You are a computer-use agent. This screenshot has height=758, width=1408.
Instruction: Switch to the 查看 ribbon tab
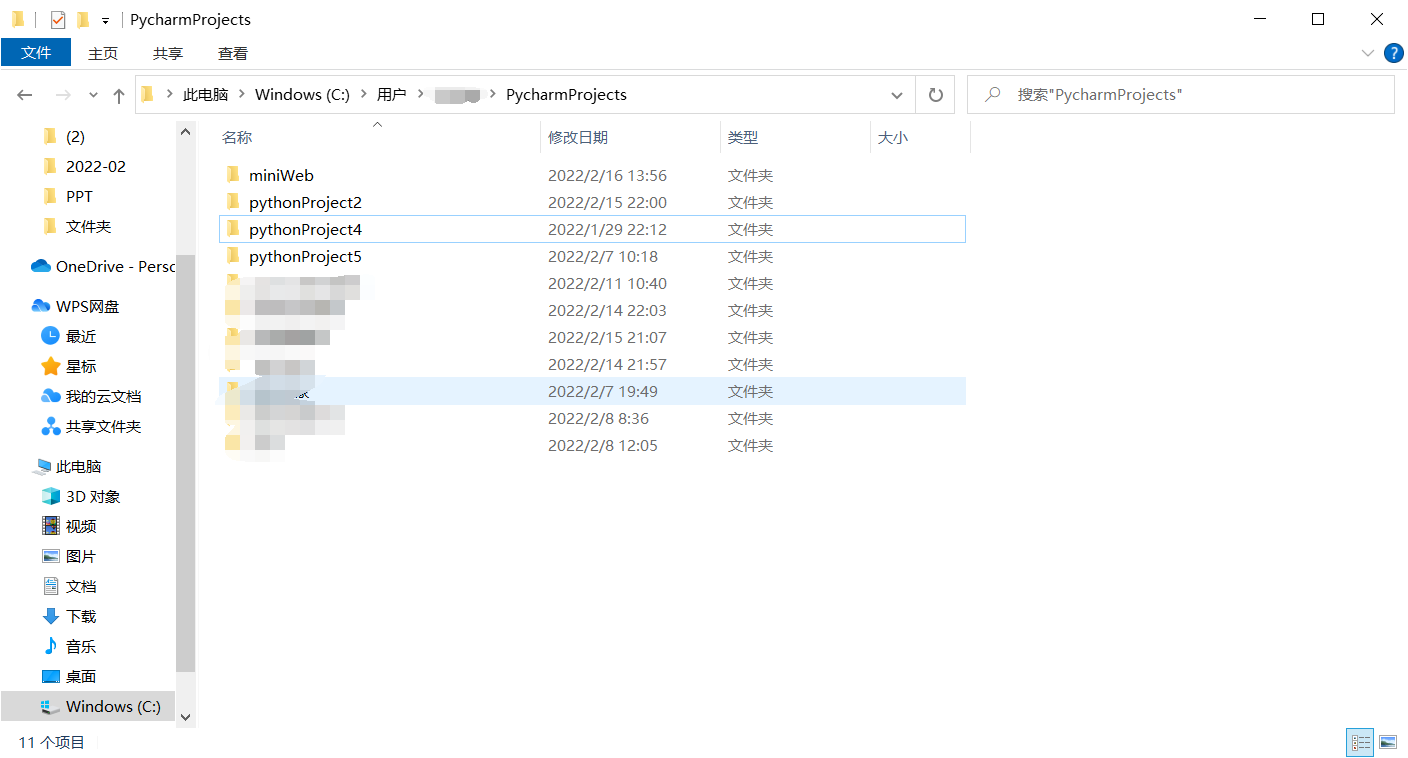pyautogui.click(x=233, y=53)
